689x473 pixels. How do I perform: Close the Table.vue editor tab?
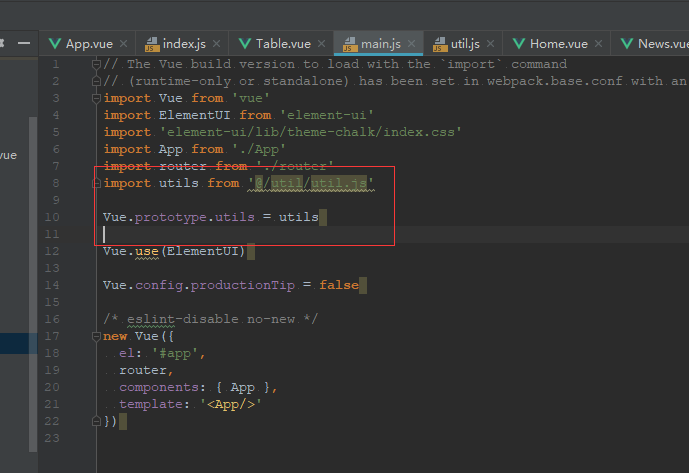click(x=321, y=44)
